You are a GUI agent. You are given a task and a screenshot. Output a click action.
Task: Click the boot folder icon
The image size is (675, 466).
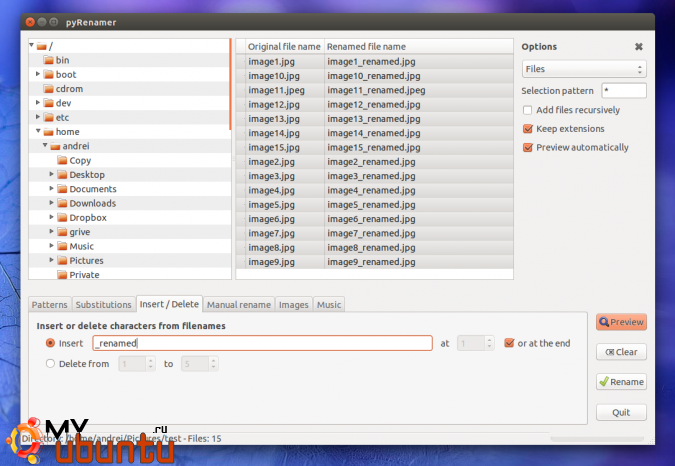pos(48,74)
